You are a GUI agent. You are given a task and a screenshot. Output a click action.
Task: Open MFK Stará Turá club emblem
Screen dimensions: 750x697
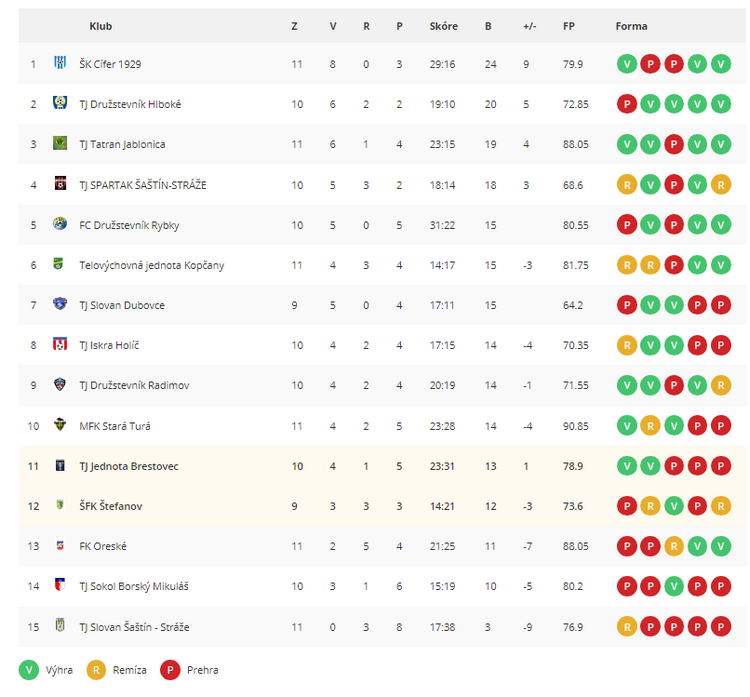(x=60, y=424)
